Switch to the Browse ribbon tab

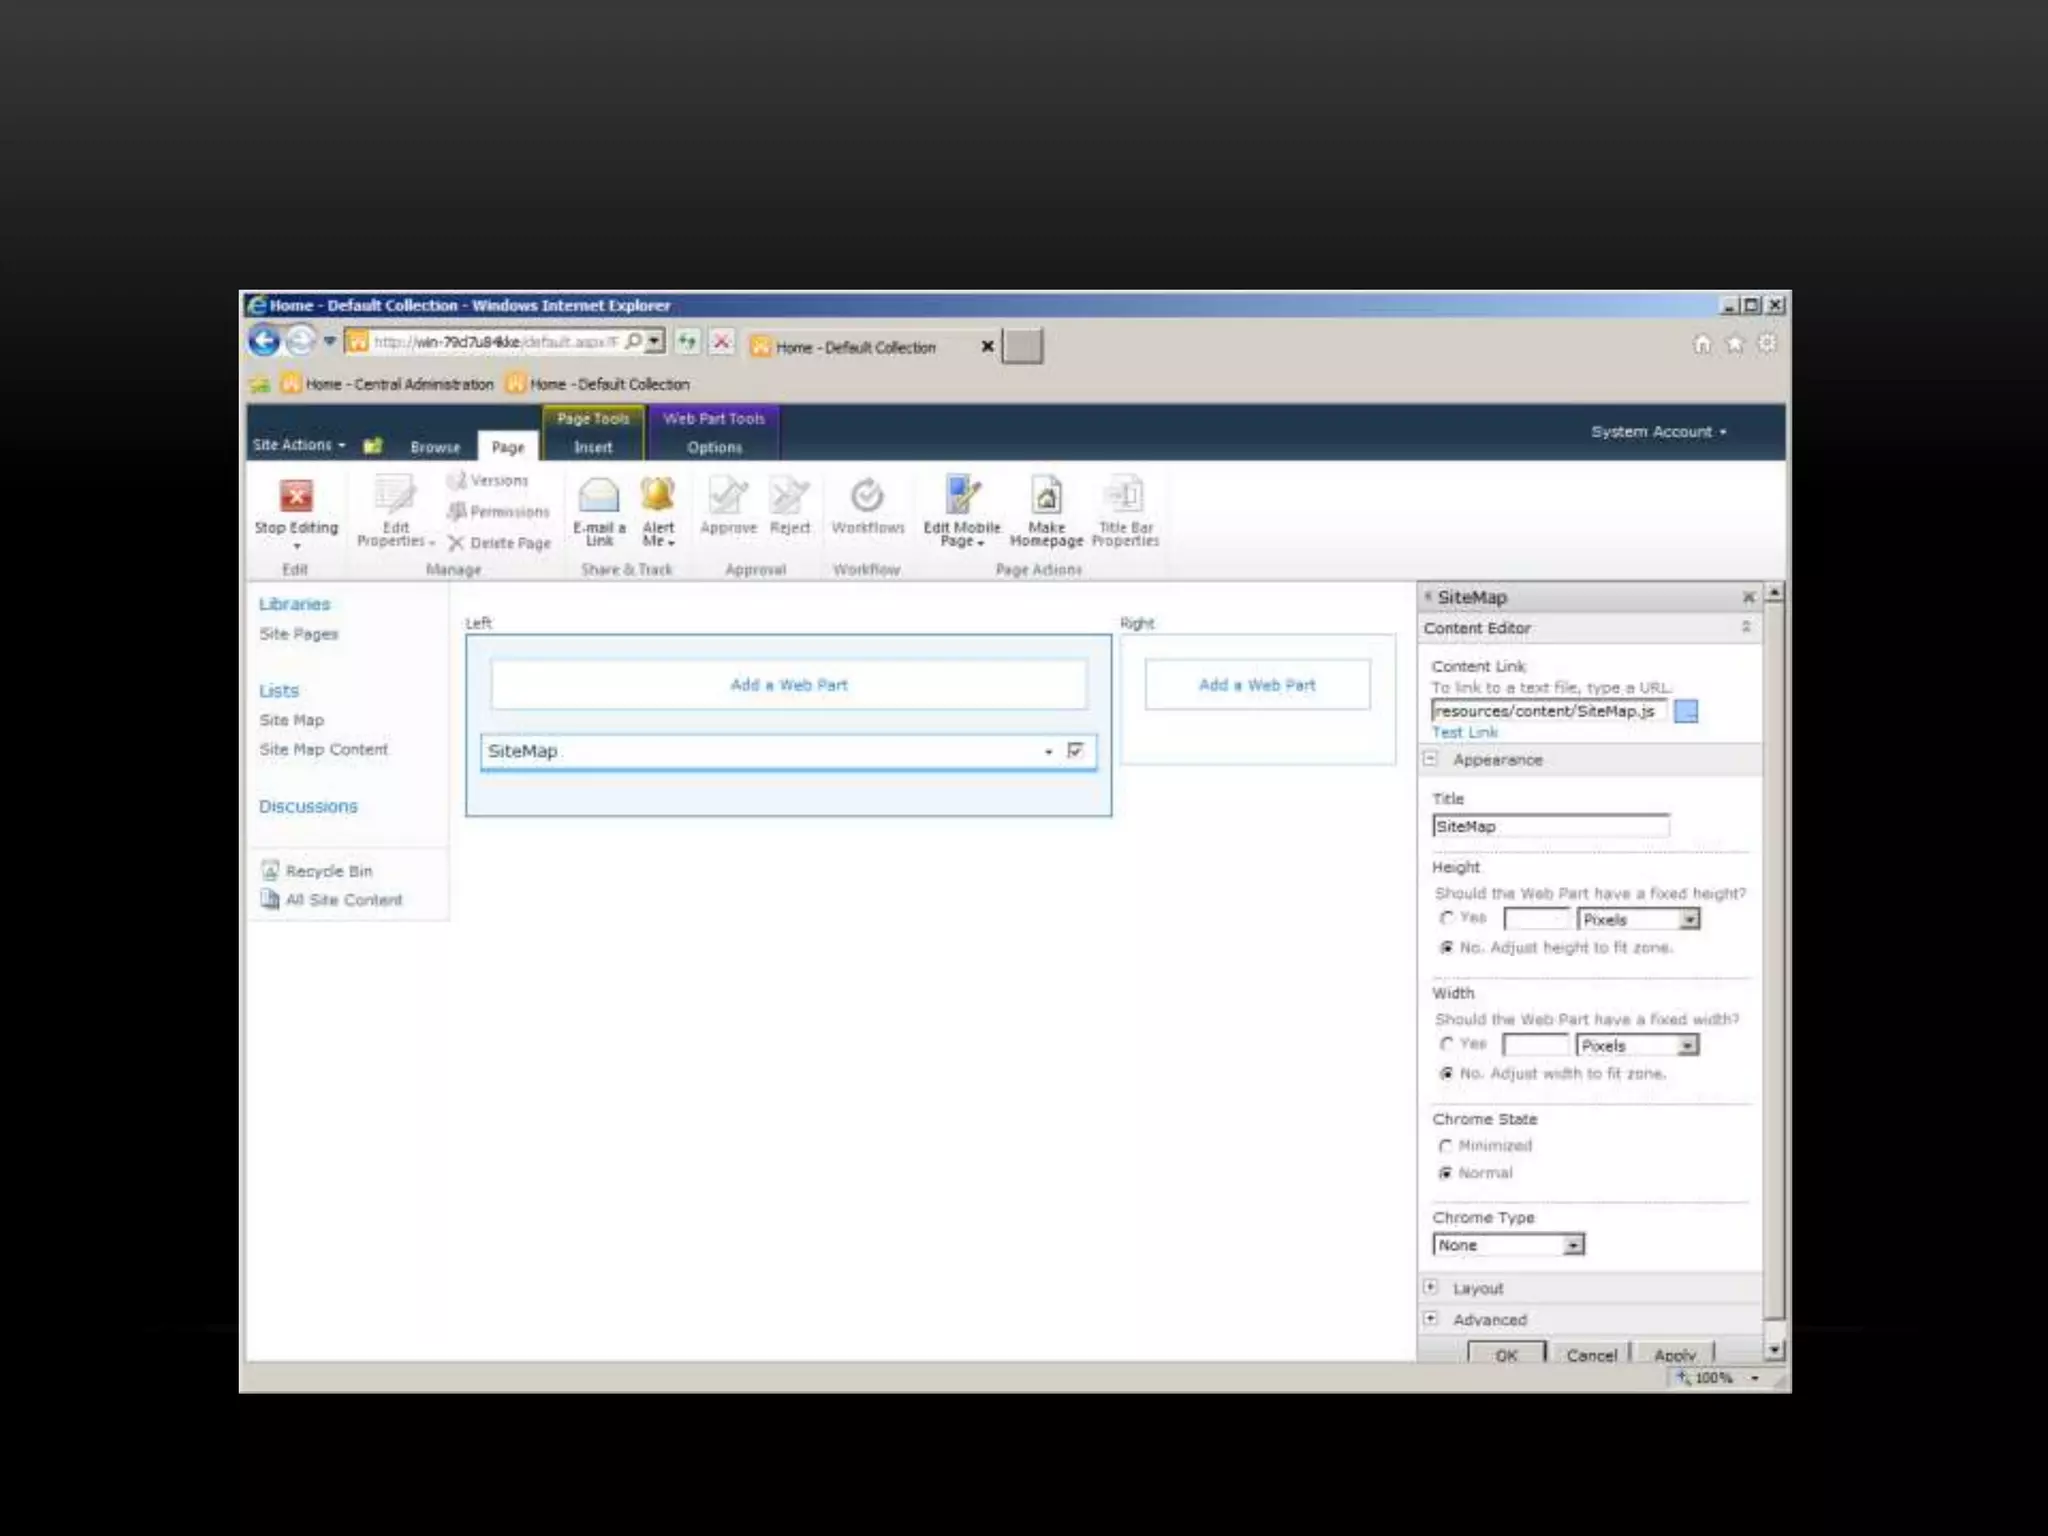pyautogui.click(x=435, y=447)
